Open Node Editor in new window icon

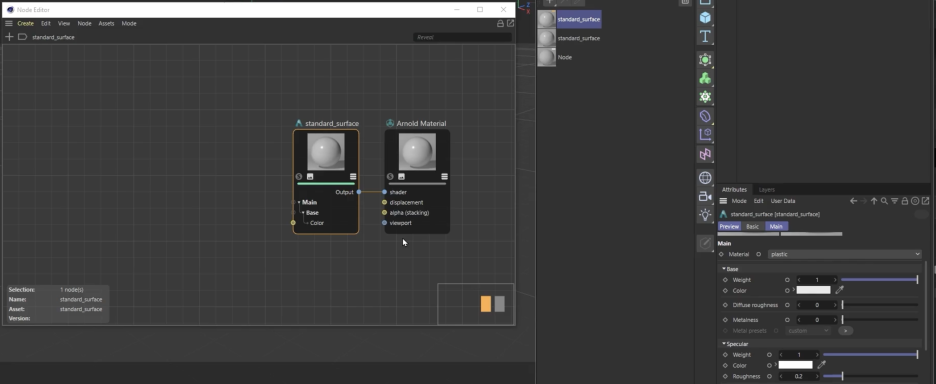pyautogui.click(x=510, y=23)
